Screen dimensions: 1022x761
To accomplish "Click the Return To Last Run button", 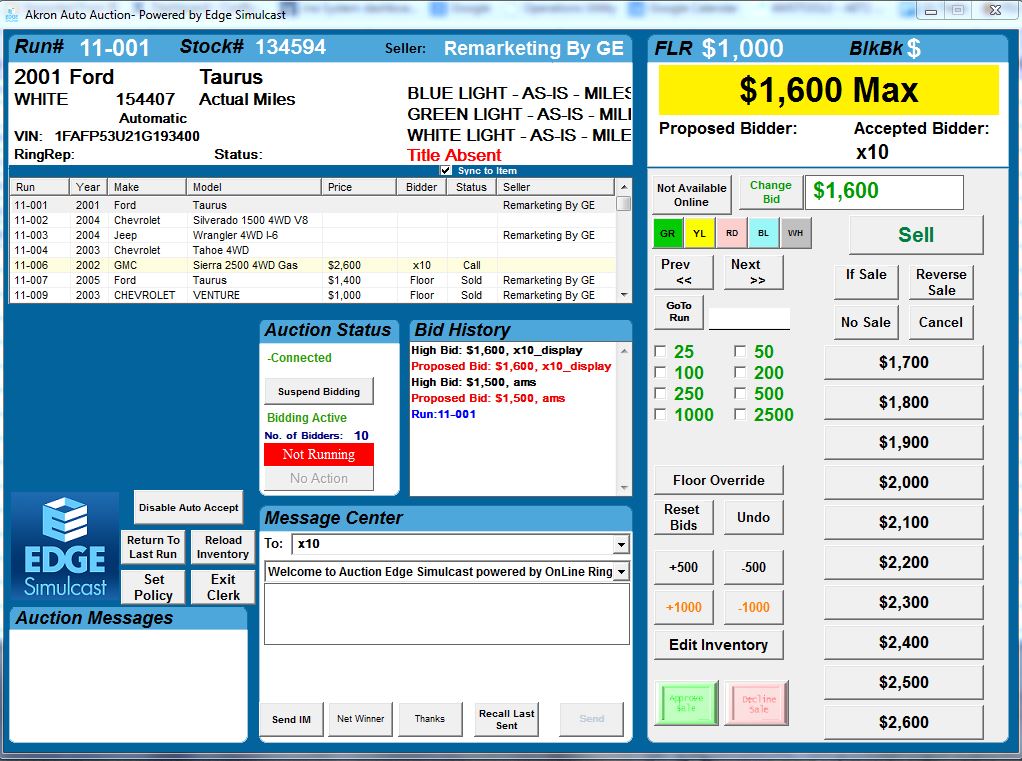I will point(153,547).
